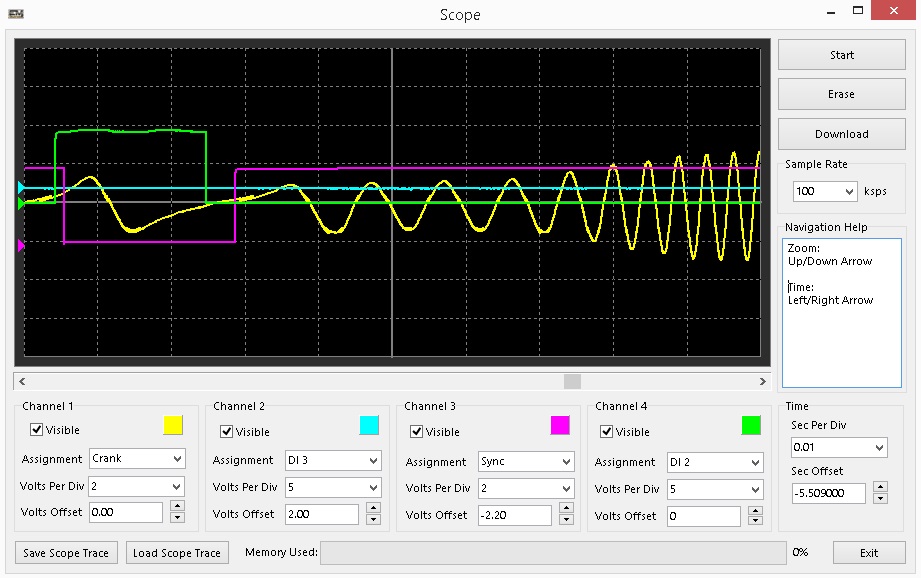Erase the scope trace
The width and height of the screenshot is (921, 578).
click(841, 94)
